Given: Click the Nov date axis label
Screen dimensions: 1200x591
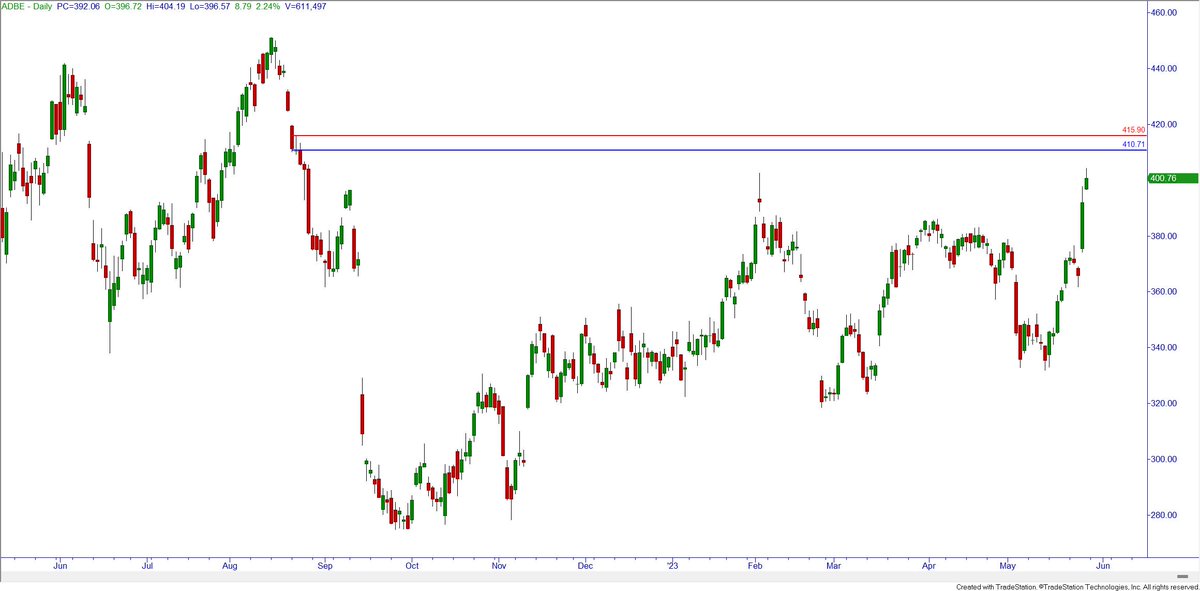Looking at the screenshot, I should (500, 564).
